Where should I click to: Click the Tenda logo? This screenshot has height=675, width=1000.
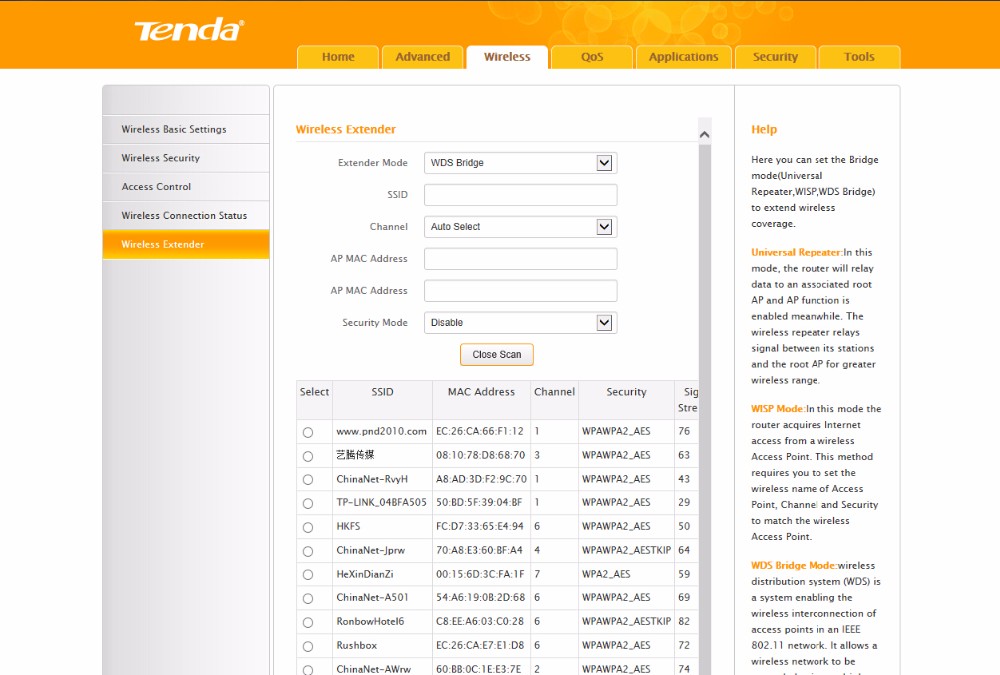(188, 30)
